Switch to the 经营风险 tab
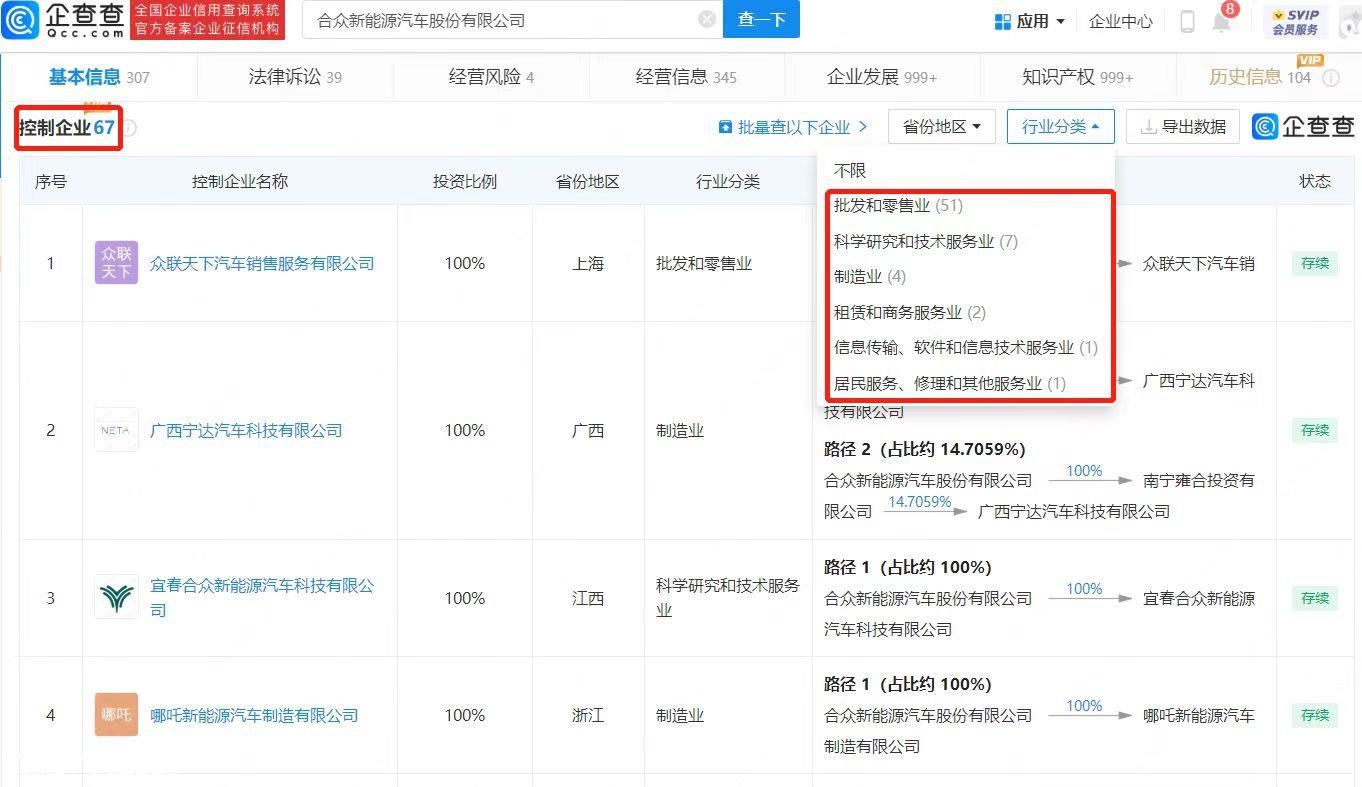This screenshot has width=1362, height=787. pyautogui.click(x=491, y=77)
